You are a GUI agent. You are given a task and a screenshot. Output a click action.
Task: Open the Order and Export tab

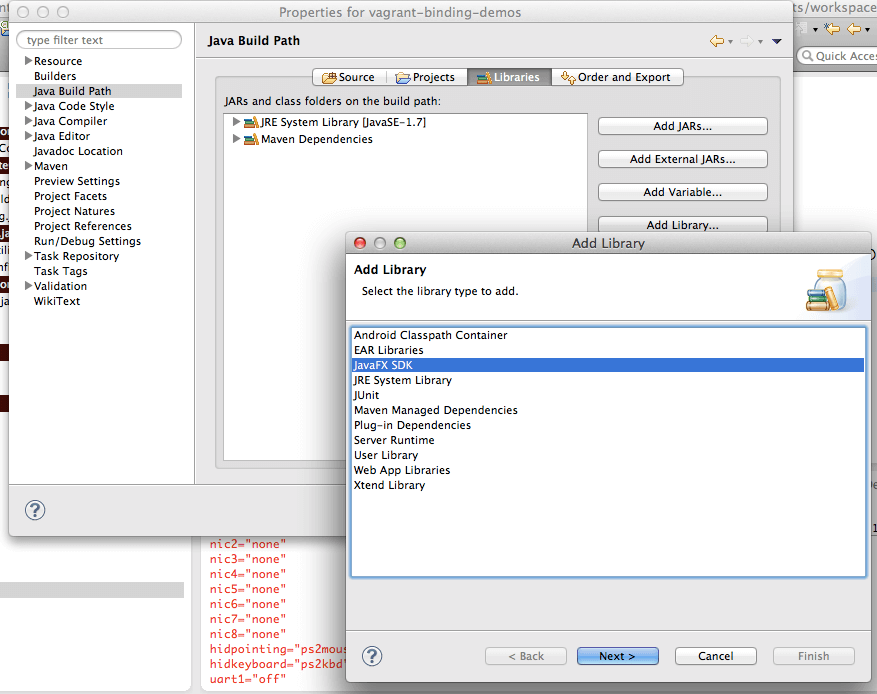[620, 76]
